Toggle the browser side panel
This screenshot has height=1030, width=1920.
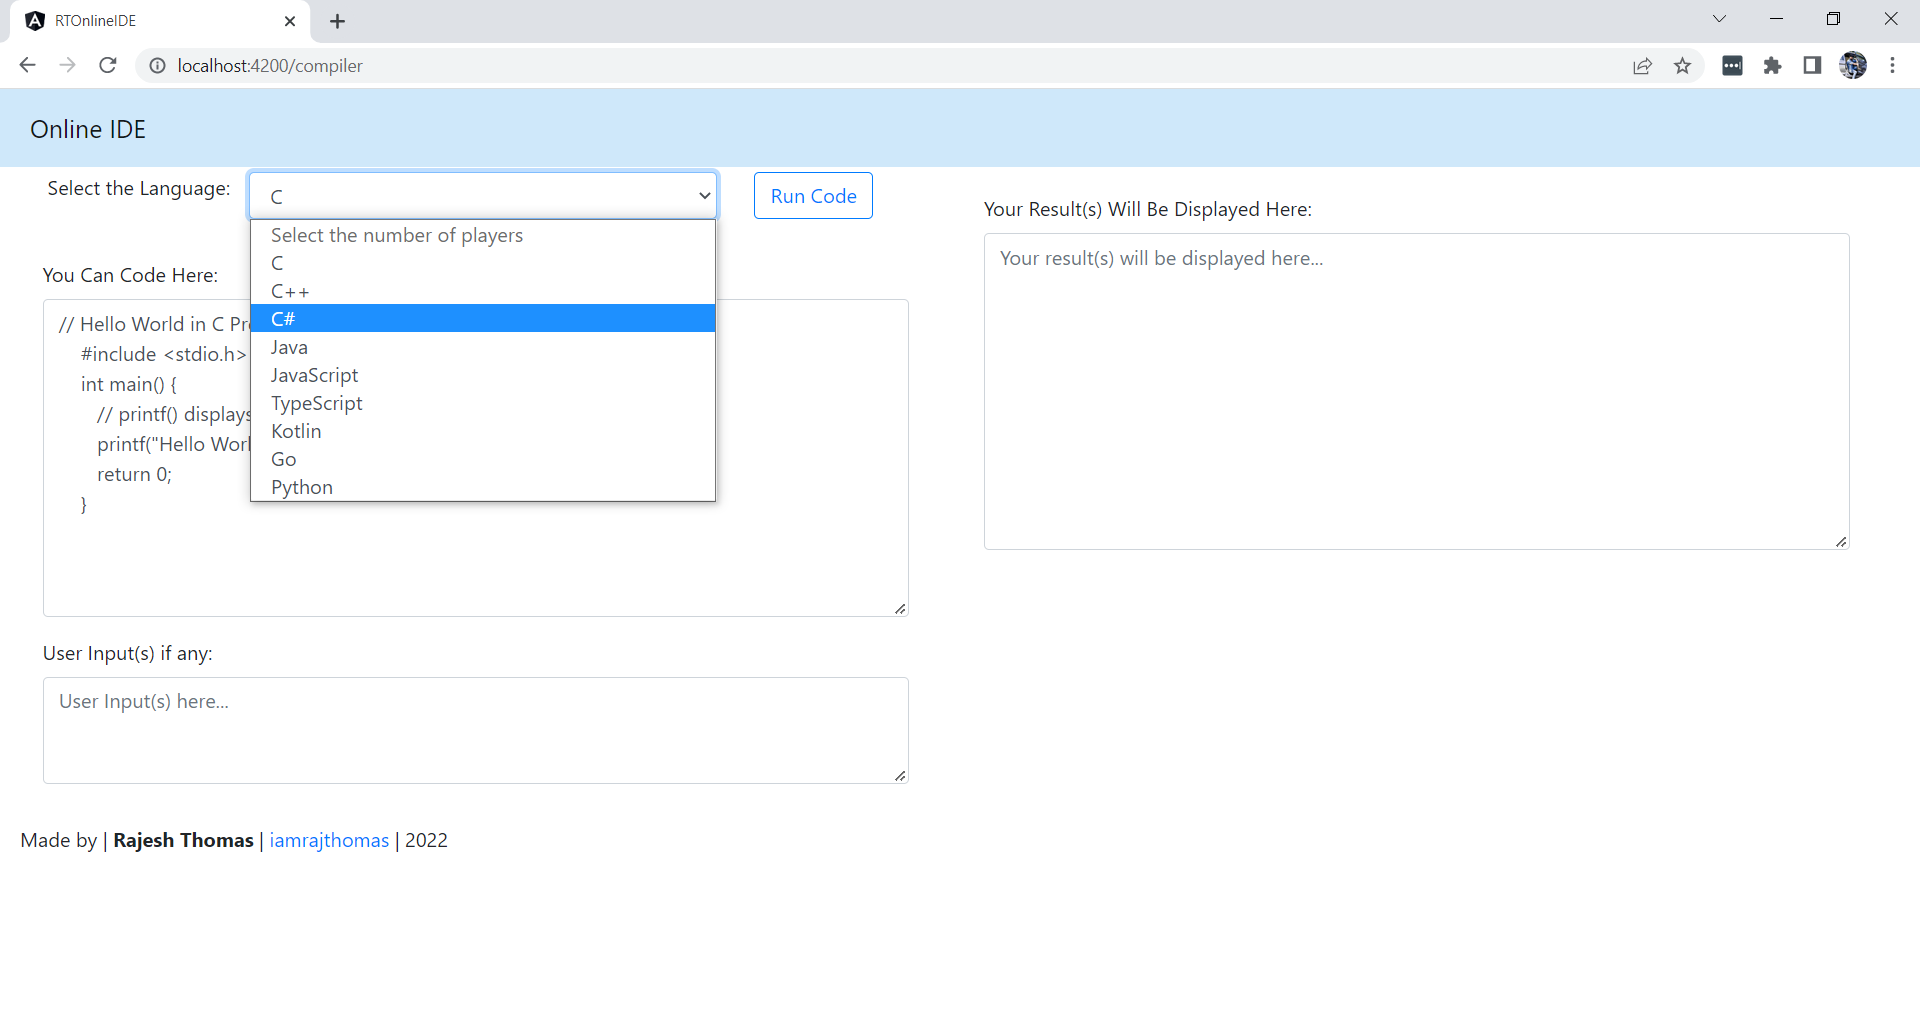click(1812, 65)
